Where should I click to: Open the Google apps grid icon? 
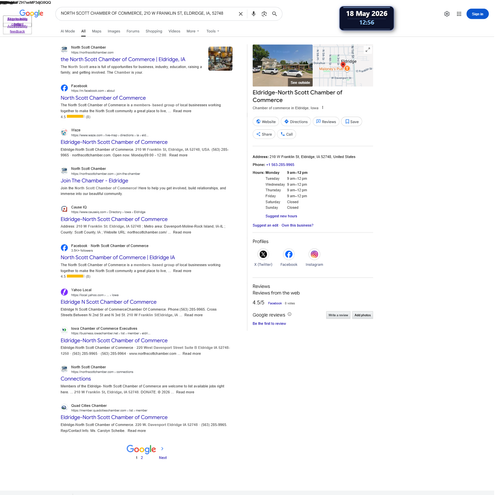tap(459, 14)
